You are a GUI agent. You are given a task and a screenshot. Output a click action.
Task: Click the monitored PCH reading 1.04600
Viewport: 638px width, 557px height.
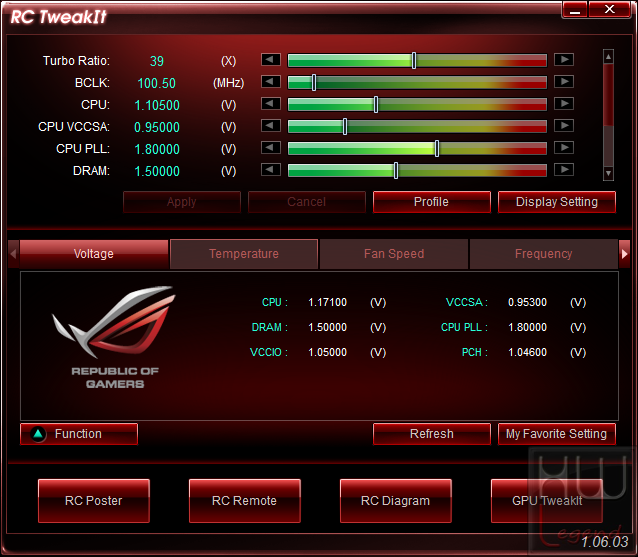pyautogui.click(x=527, y=352)
